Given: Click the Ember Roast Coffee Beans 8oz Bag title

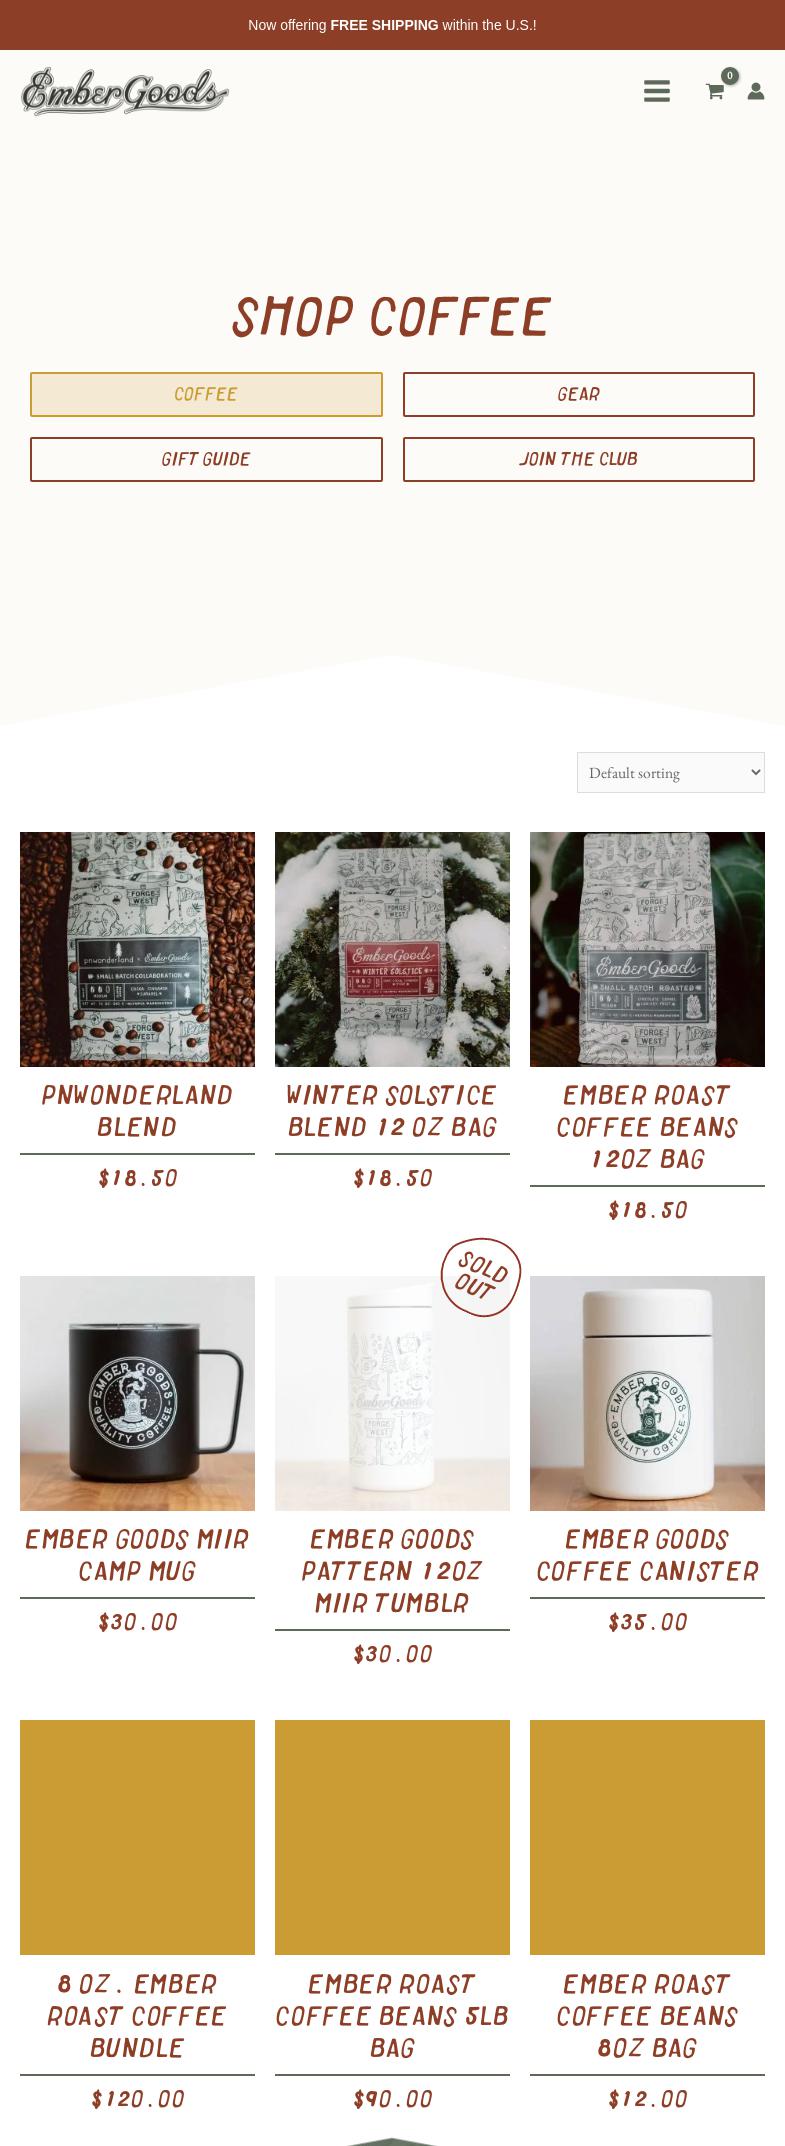Looking at the screenshot, I should tap(647, 2015).
